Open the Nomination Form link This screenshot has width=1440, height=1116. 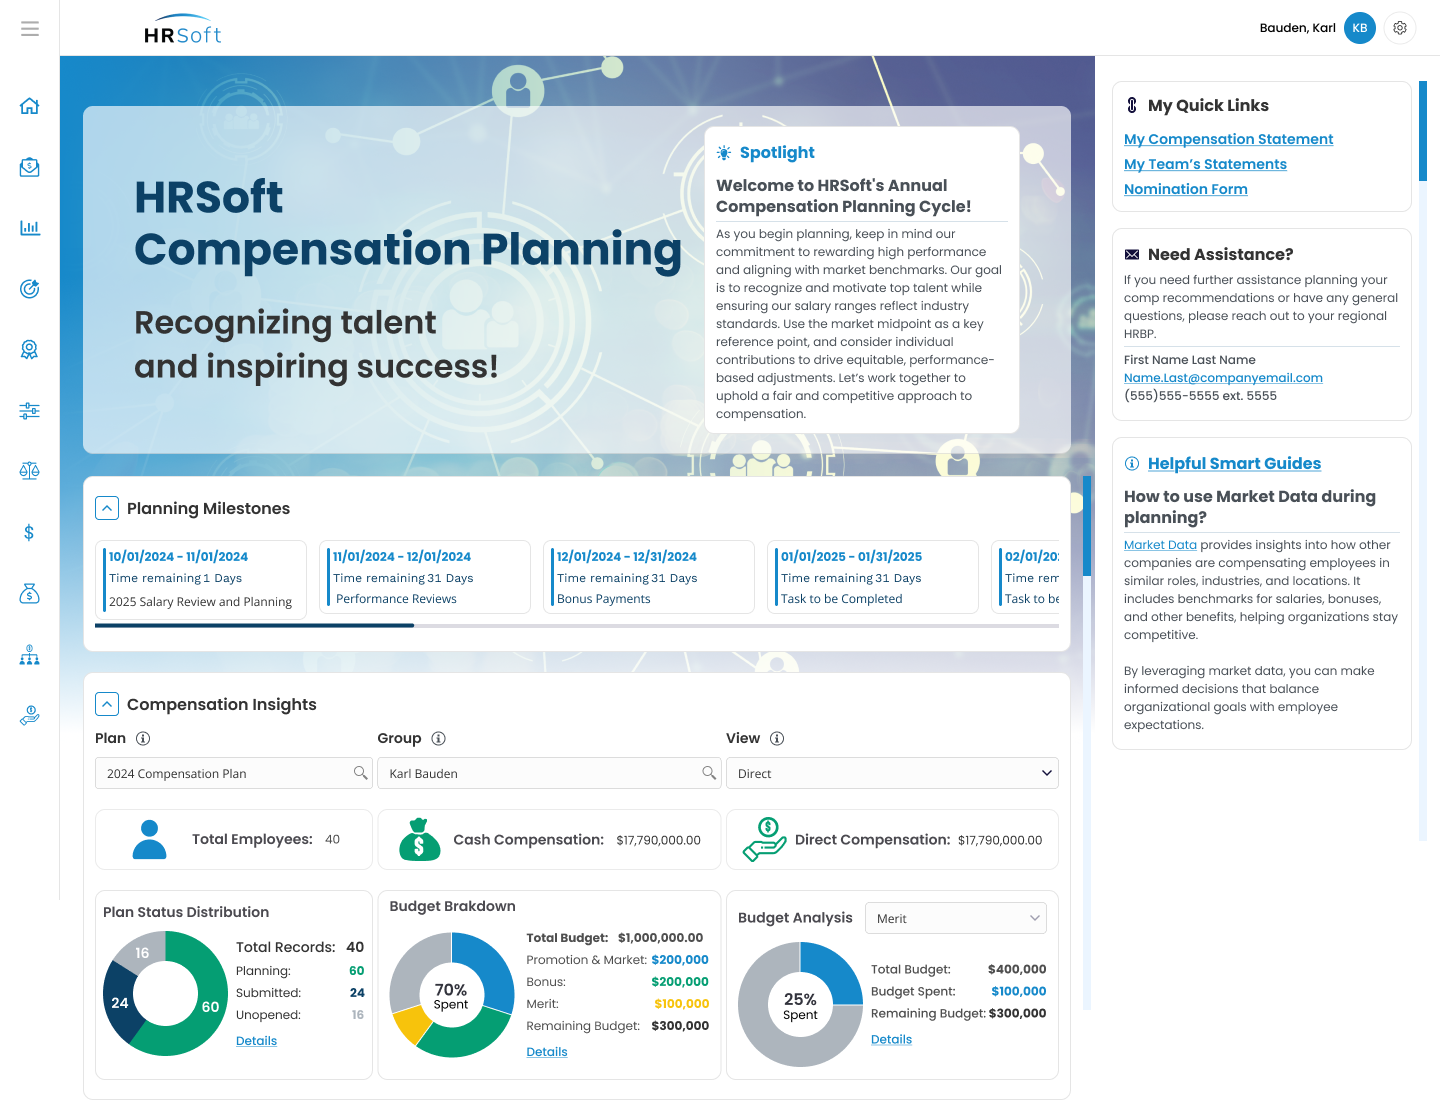pyautogui.click(x=1185, y=189)
